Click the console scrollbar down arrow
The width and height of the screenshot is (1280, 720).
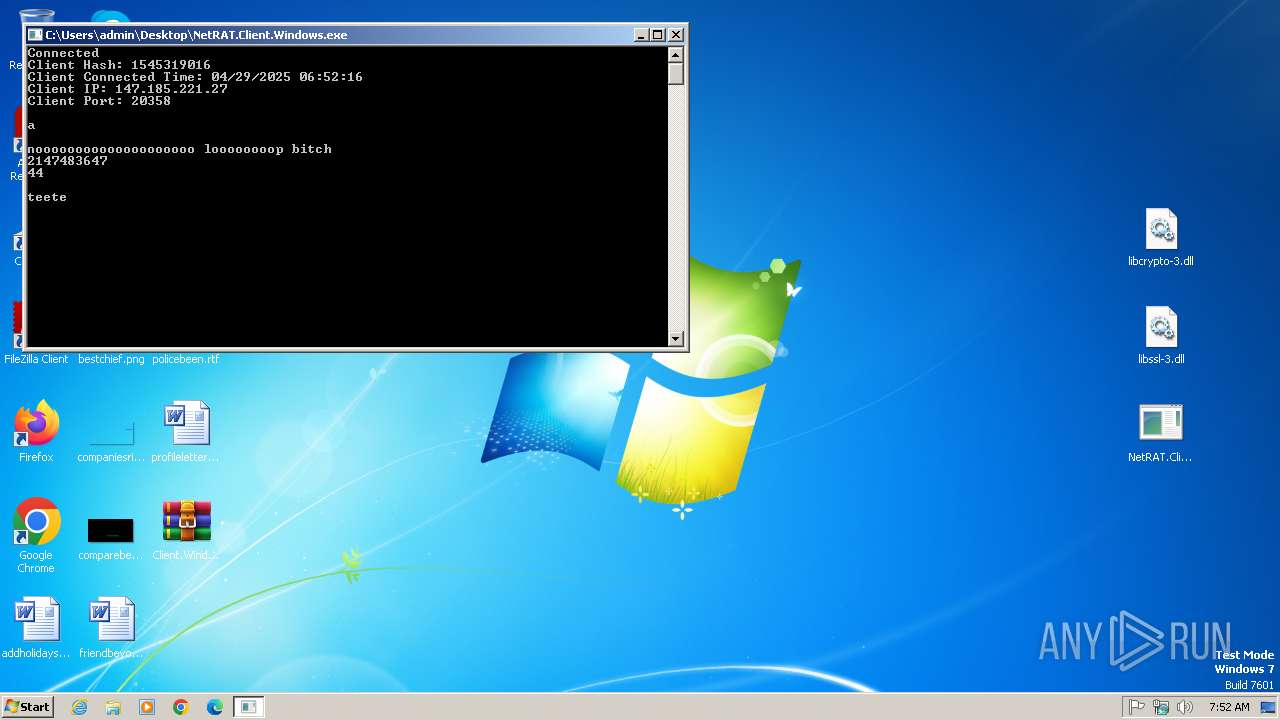click(676, 339)
